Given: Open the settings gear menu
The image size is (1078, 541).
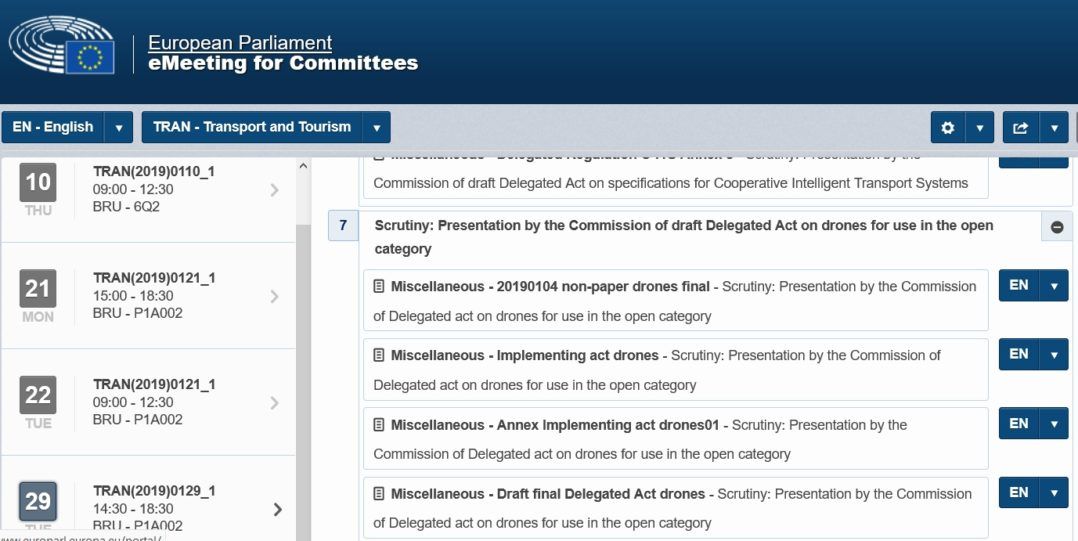Looking at the screenshot, I should [x=947, y=128].
